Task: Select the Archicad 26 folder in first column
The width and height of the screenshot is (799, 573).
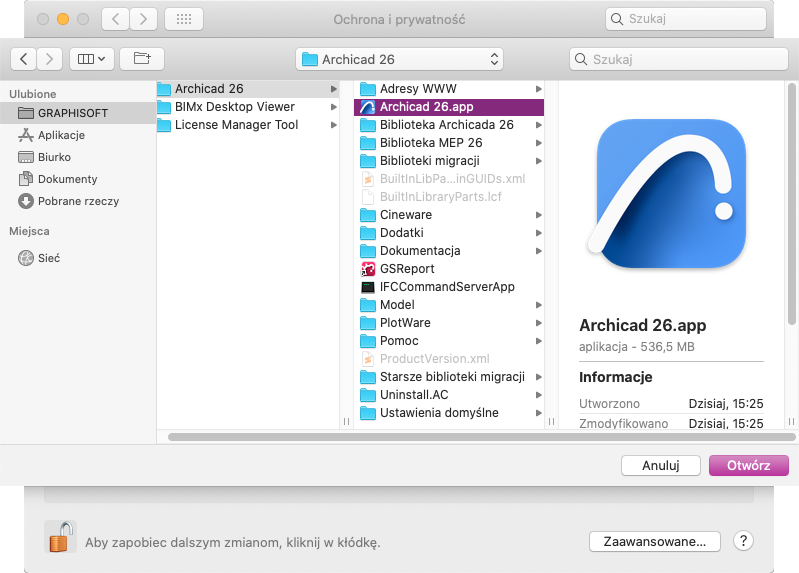Action: tap(248, 89)
